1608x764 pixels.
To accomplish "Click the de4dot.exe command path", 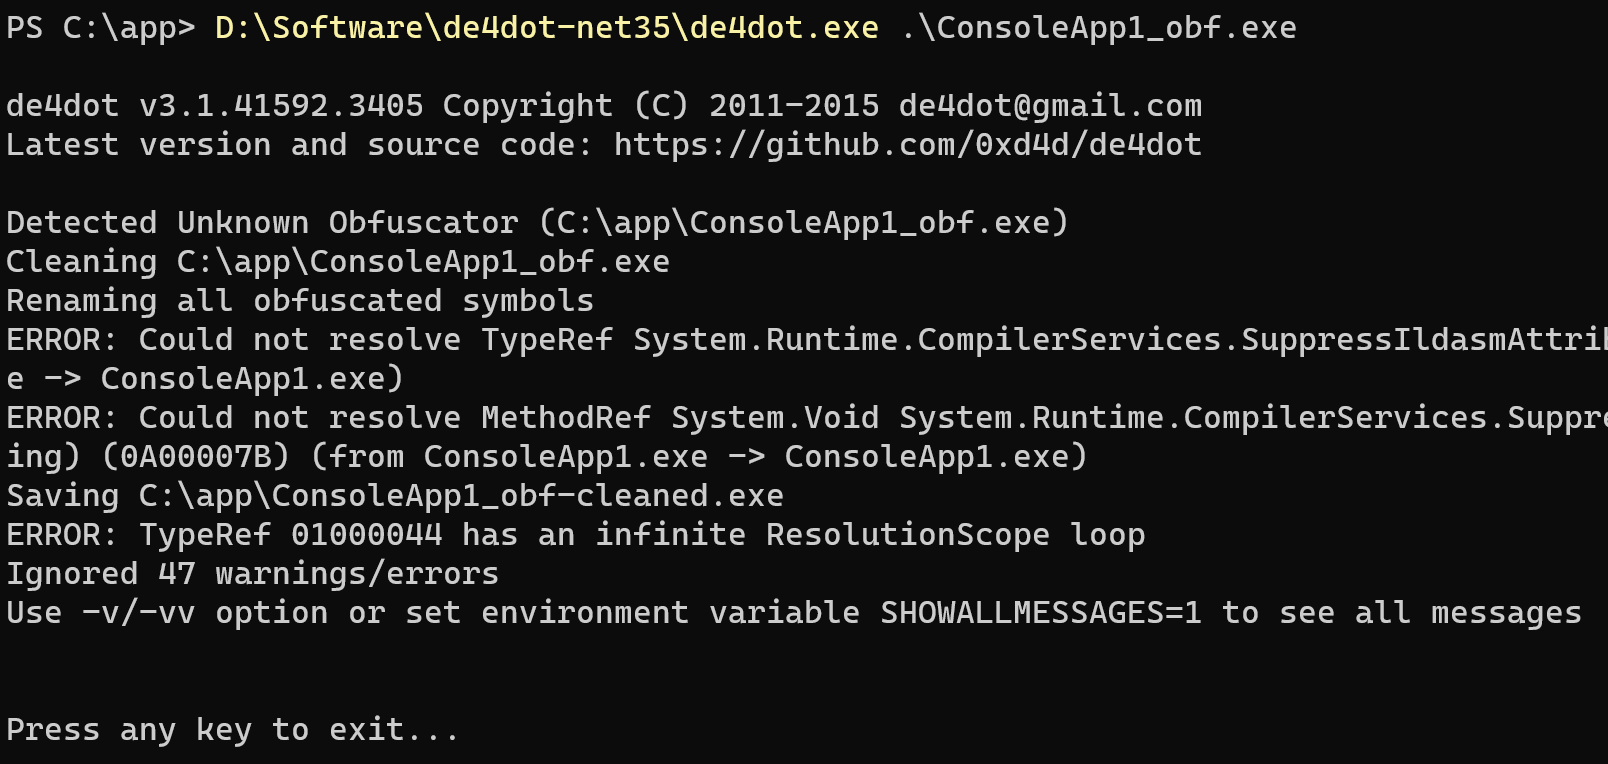I will click(x=546, y=28).
